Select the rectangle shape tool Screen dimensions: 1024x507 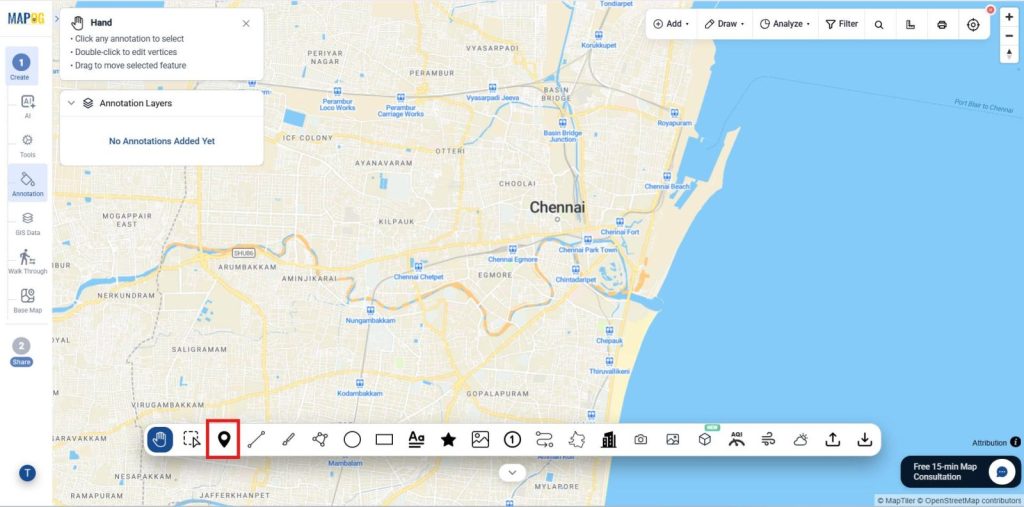[x=384, y=440]
